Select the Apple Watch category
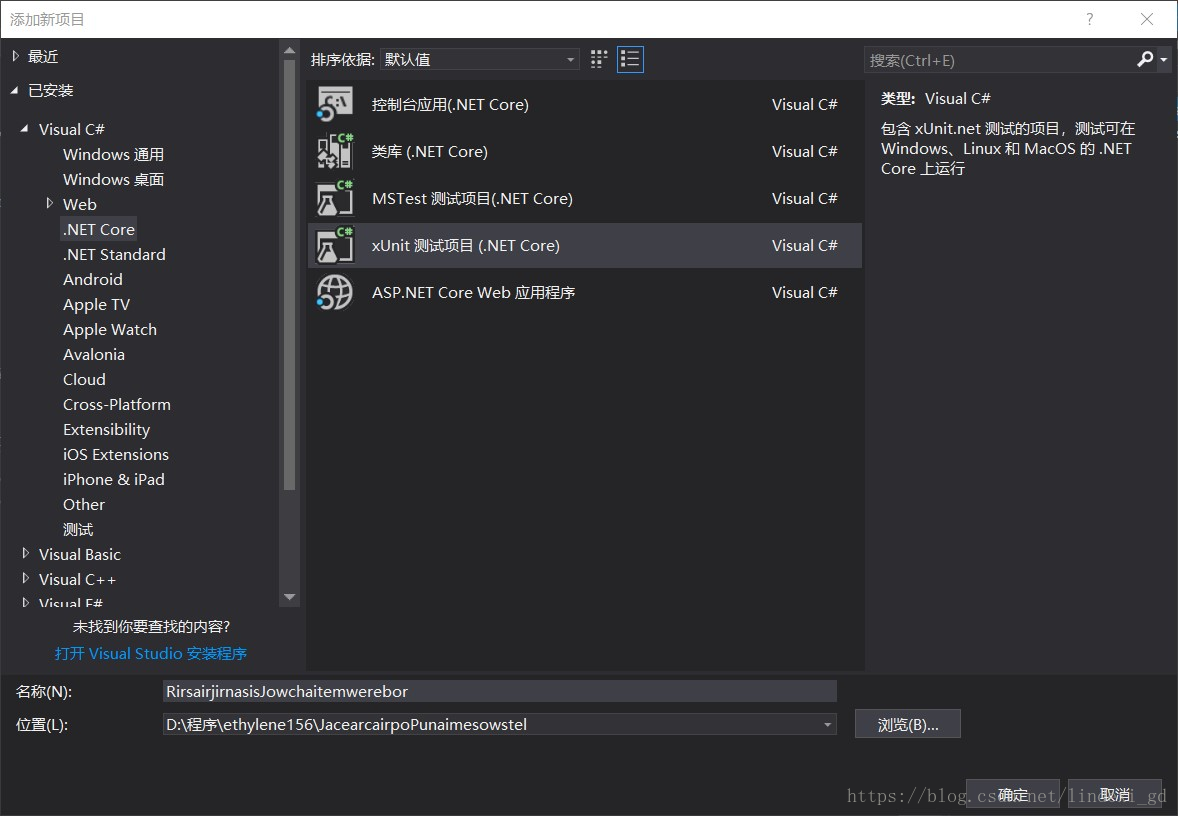The width and height of the screenshot is (1178, 816). click(110, 329)
